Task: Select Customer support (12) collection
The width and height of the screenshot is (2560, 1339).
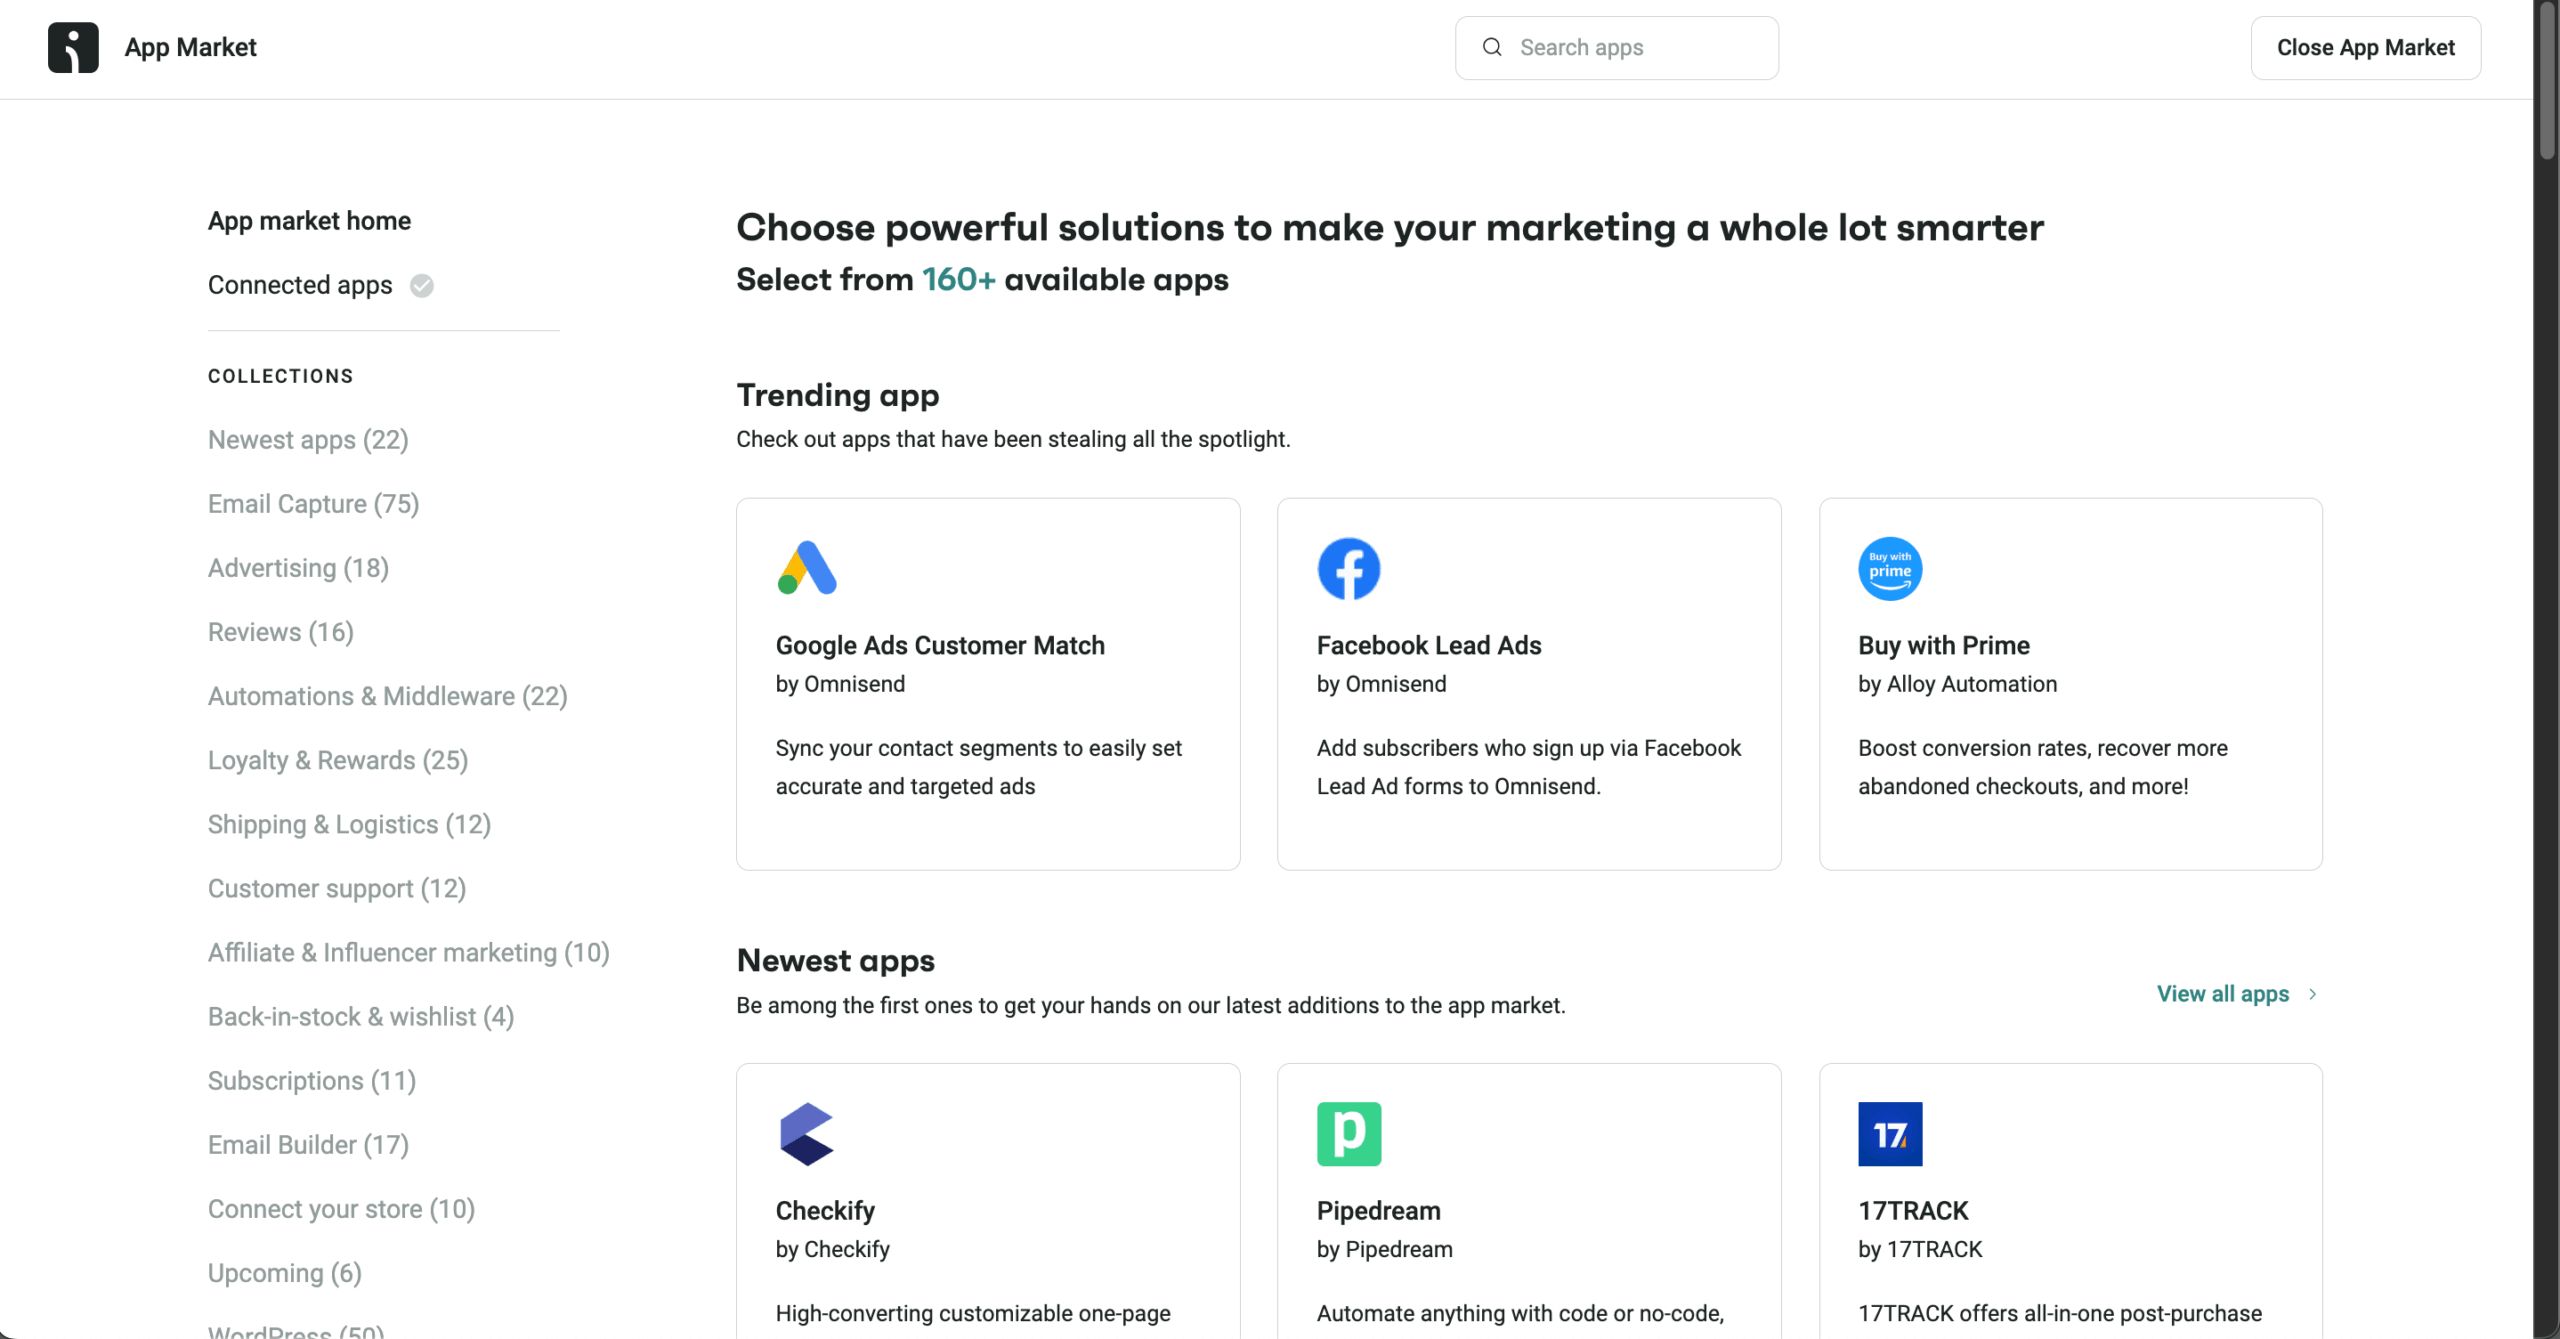Action: coord(337,888)
